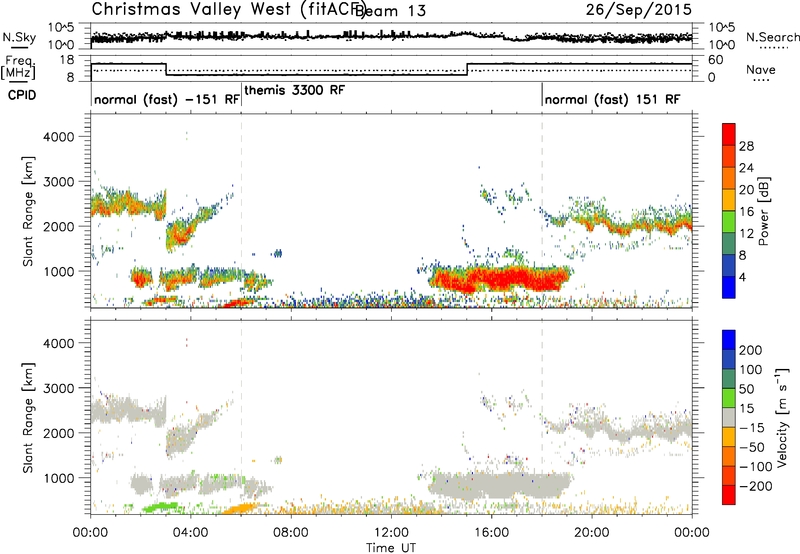Click the "themis 3300 RF" label
800x554 pixels.
[x=295, y=90]
